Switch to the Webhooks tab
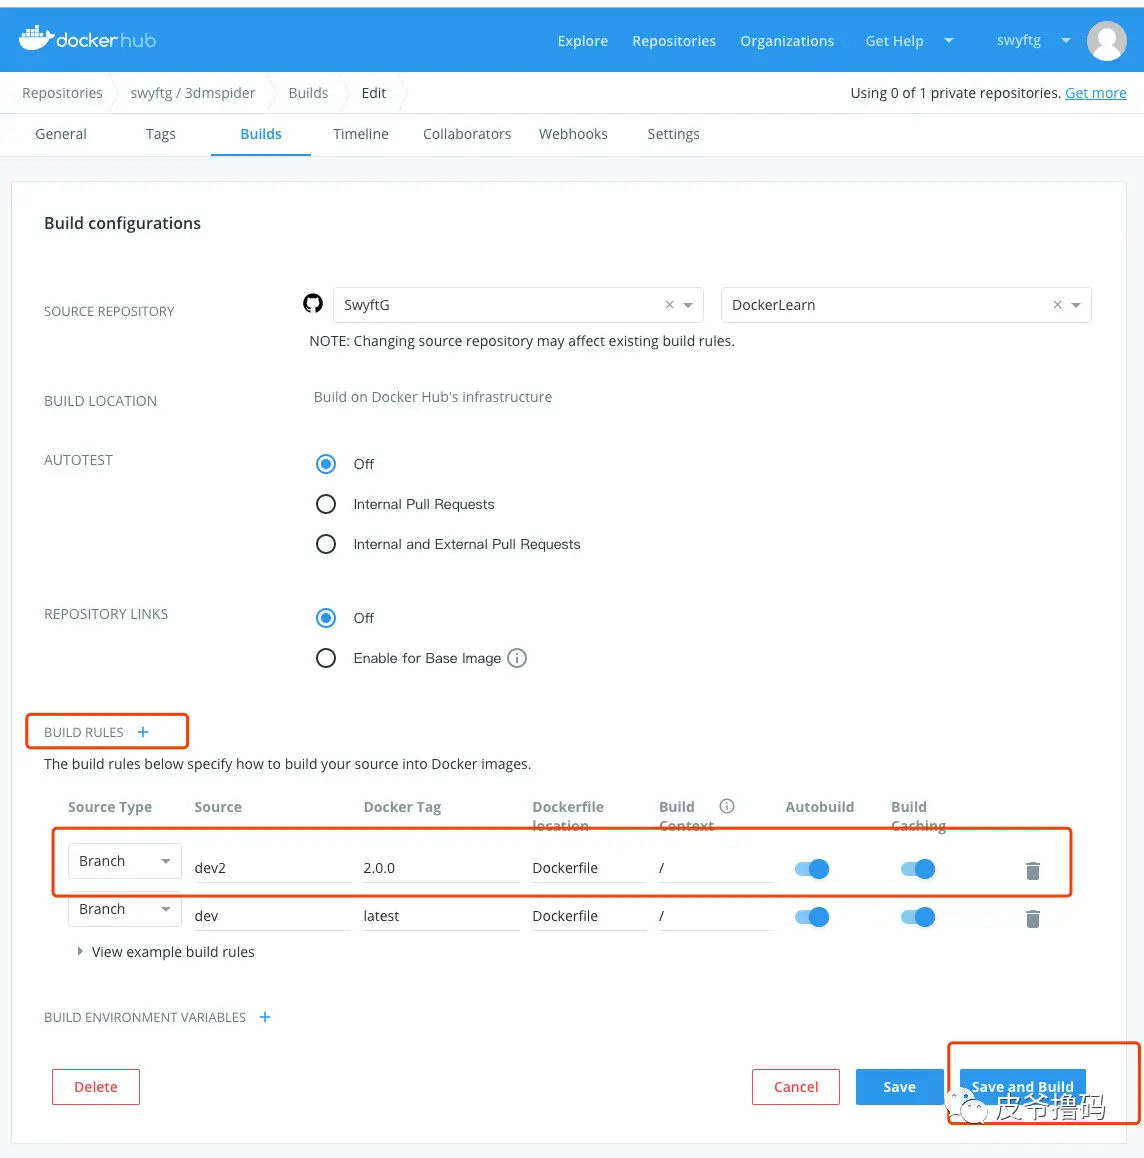 [x=573, y=134]
